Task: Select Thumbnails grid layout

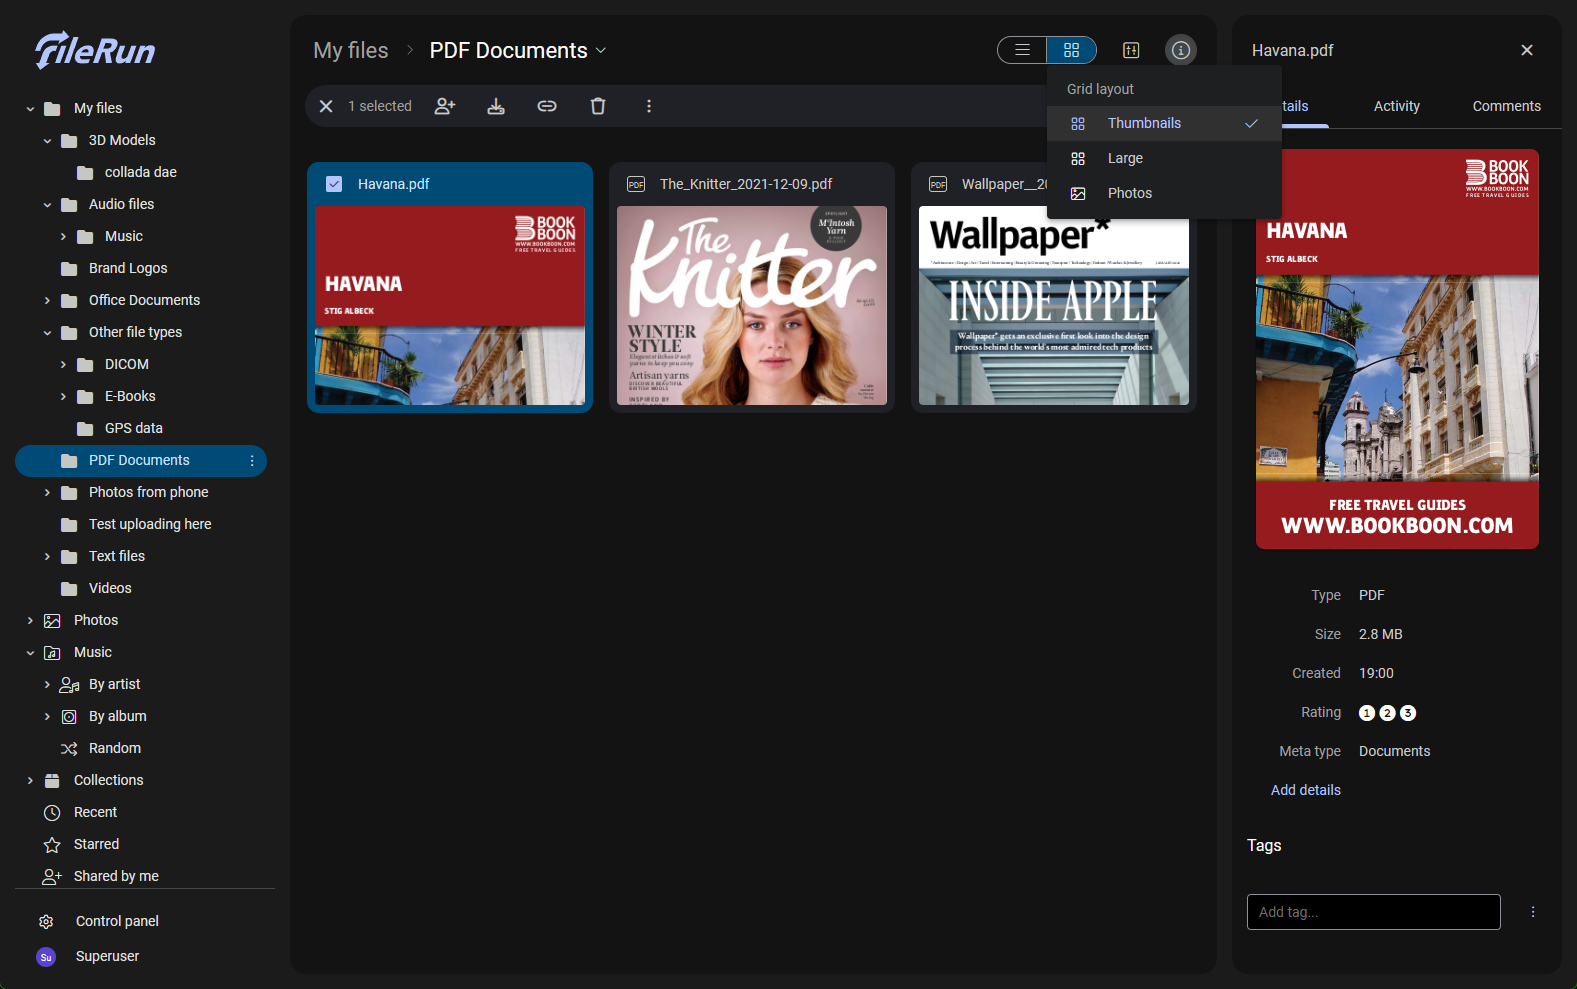Action: click(x=1164, y=123)
